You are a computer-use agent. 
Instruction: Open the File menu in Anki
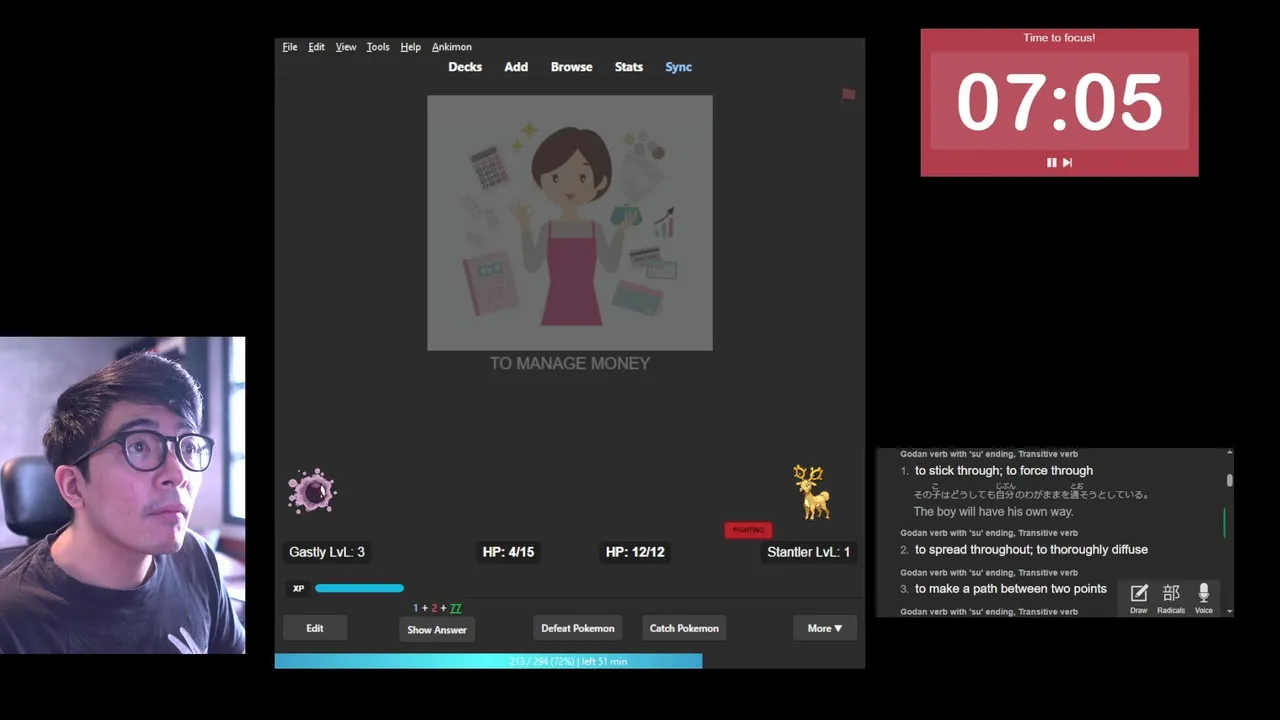tap(290, 47)
